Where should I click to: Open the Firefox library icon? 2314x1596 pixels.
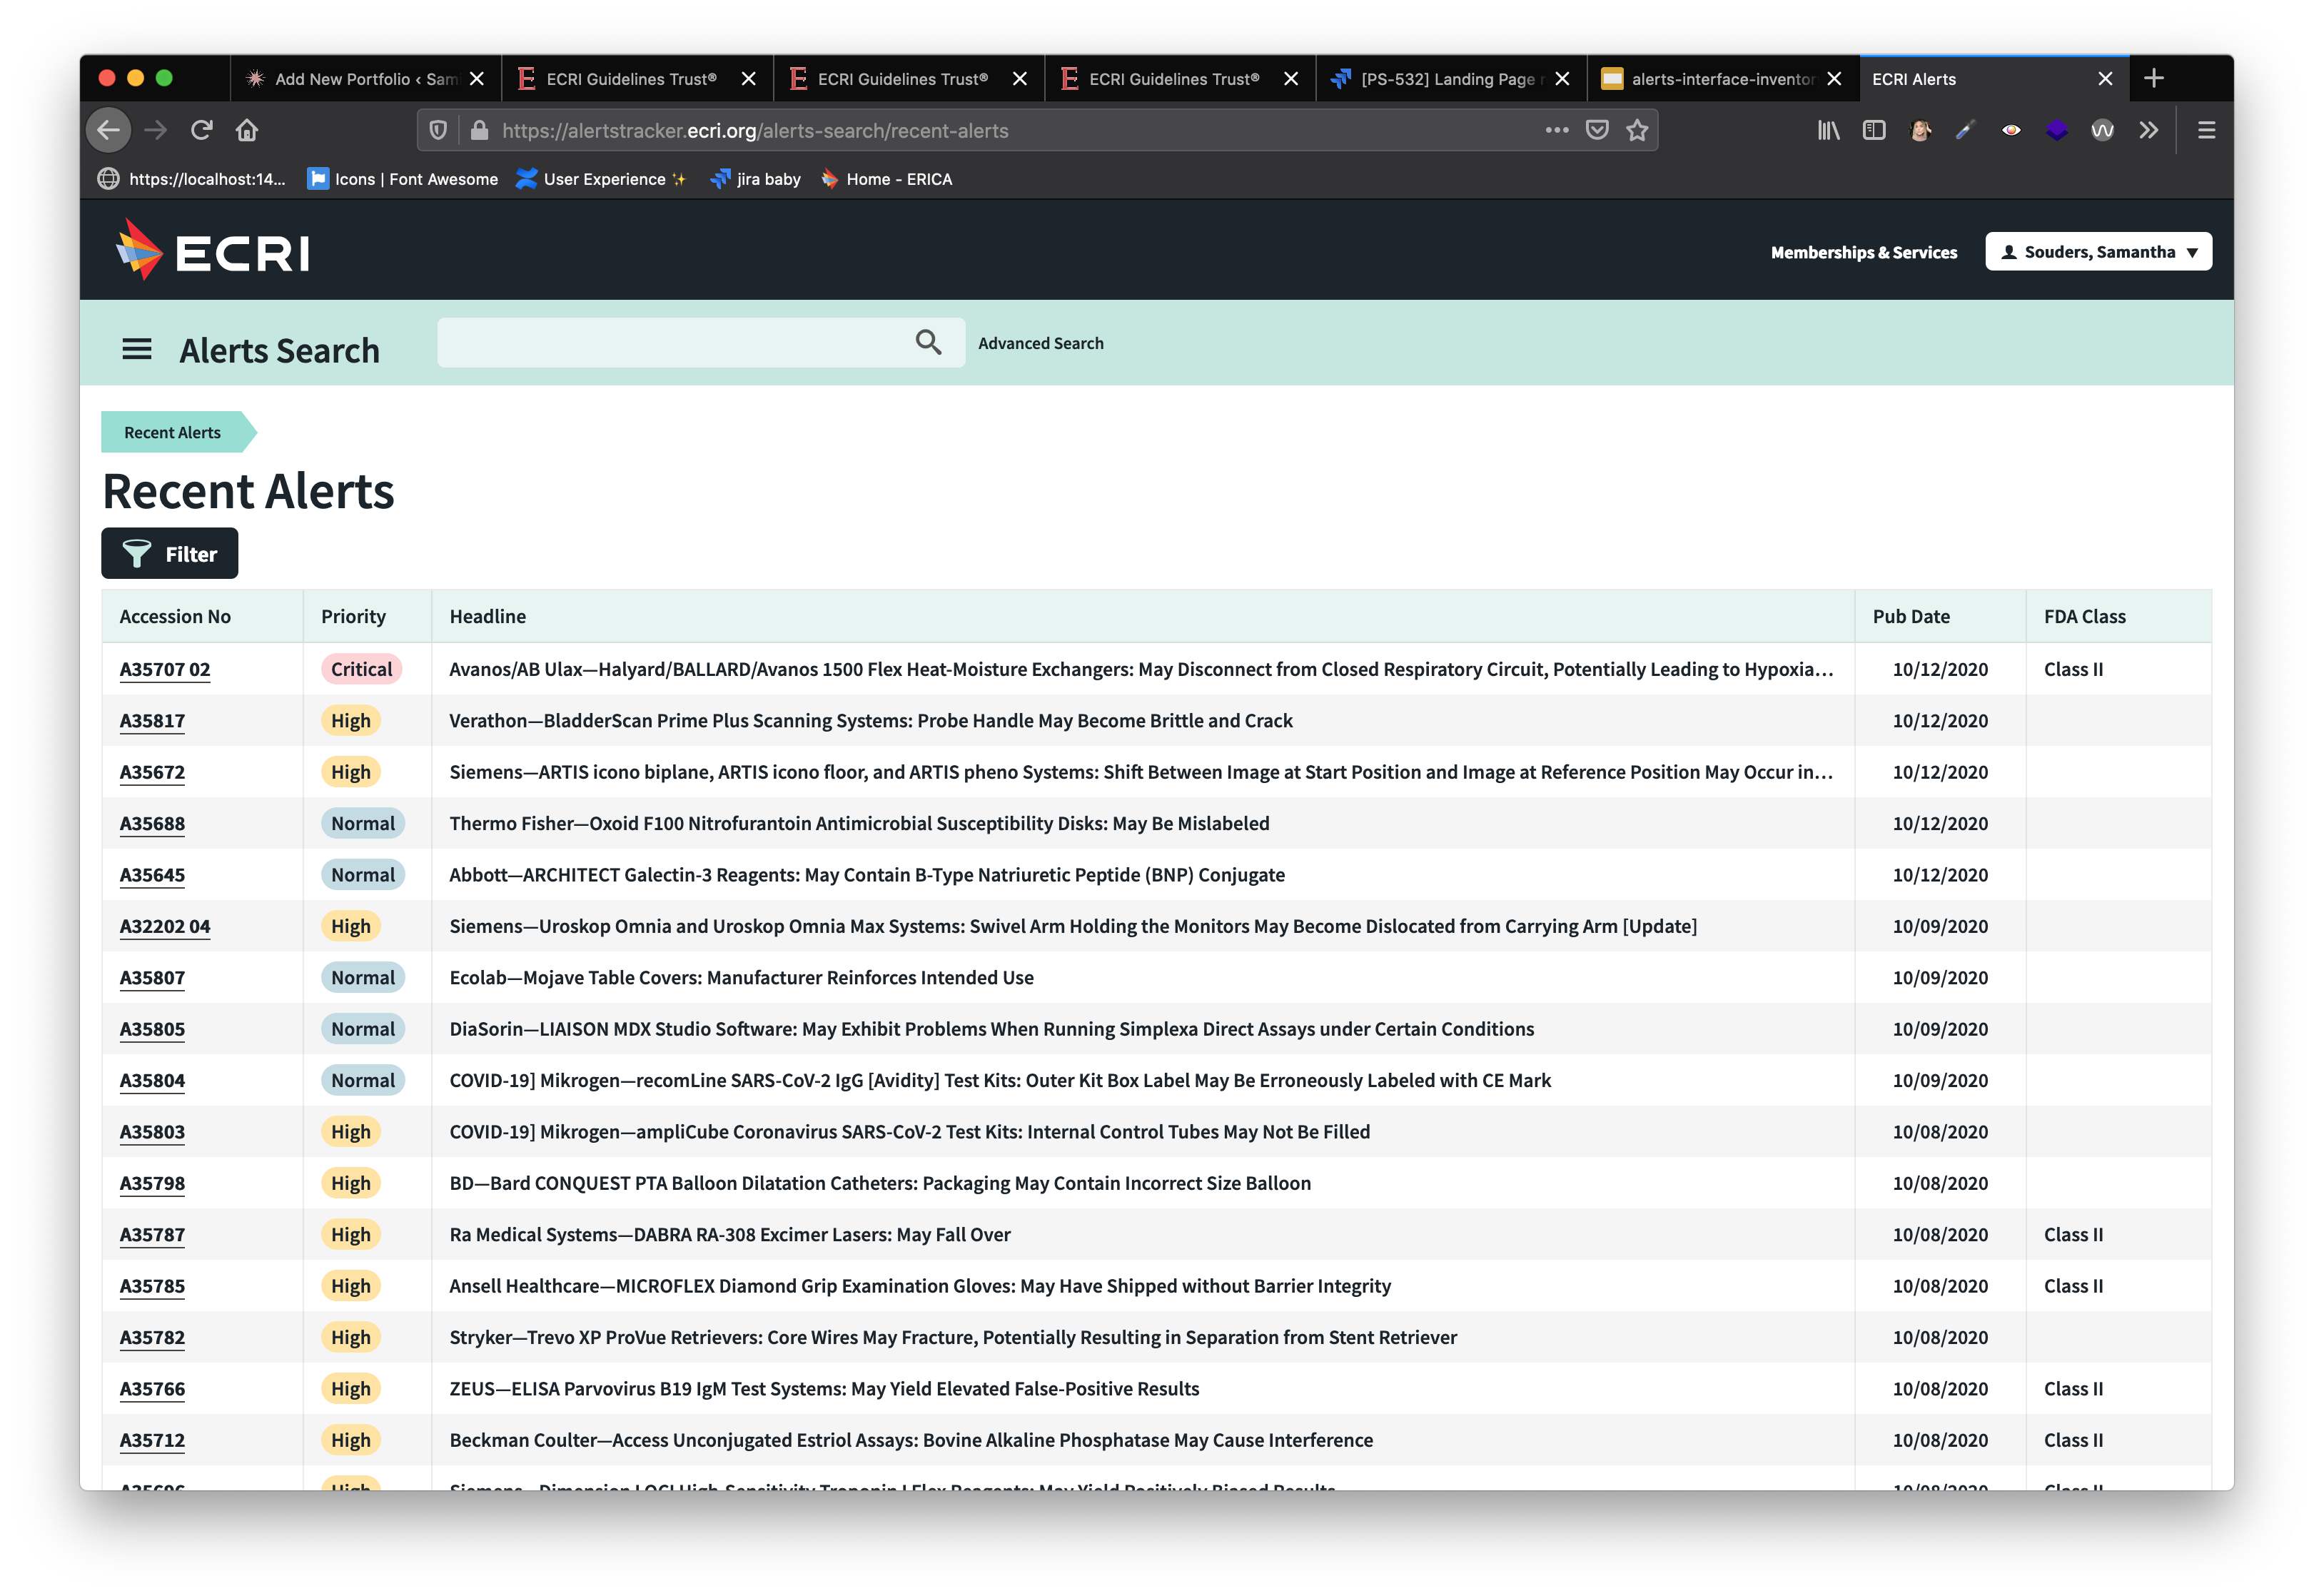pos(1828,130)
